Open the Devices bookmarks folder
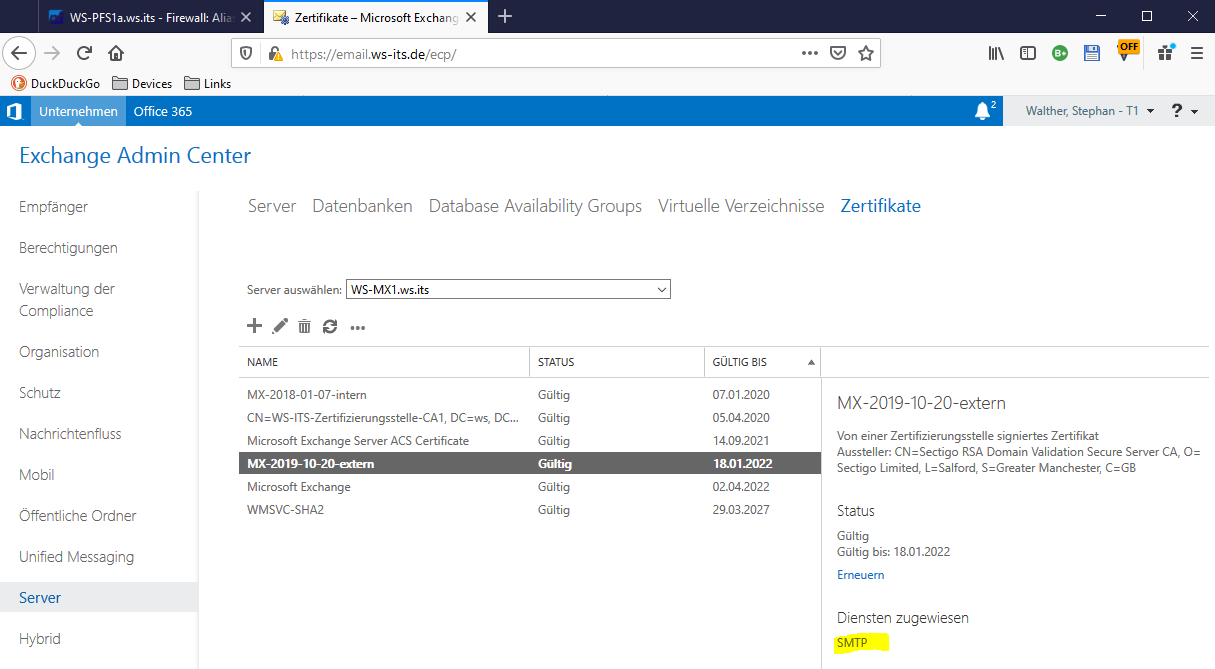 pyautogui.click(x=142, y=84)
